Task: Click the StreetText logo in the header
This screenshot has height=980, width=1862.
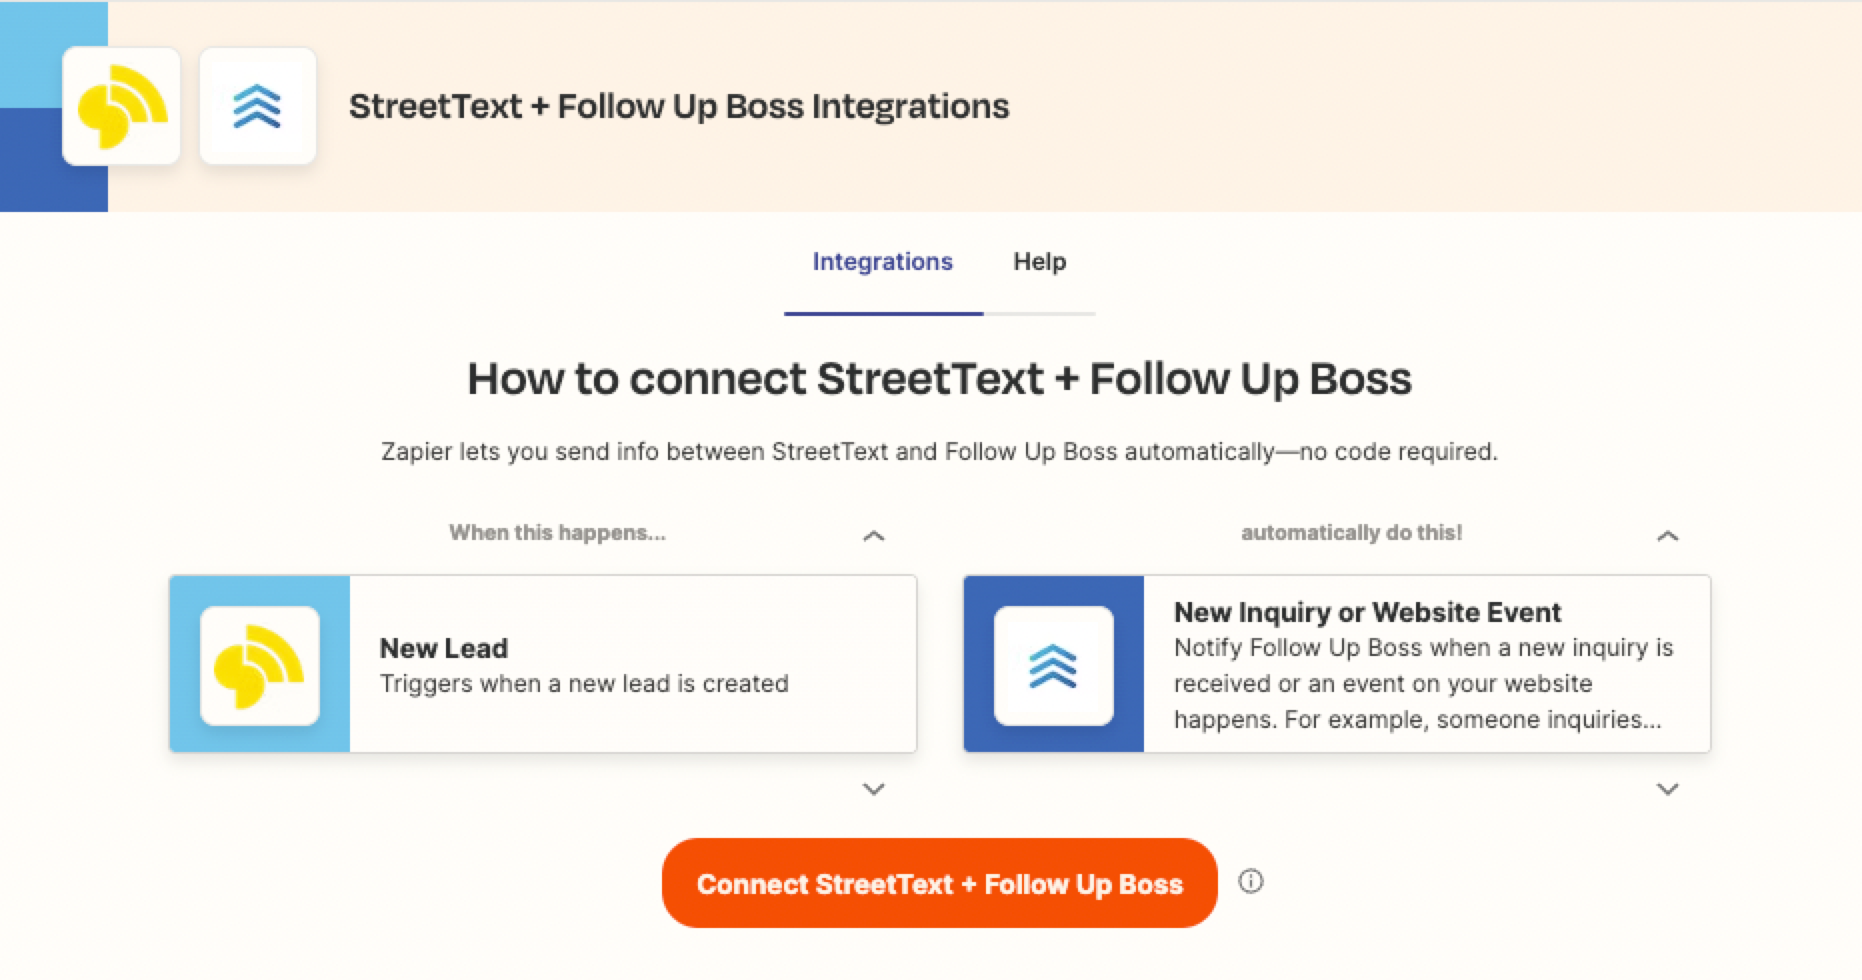Action: [121, 106]
